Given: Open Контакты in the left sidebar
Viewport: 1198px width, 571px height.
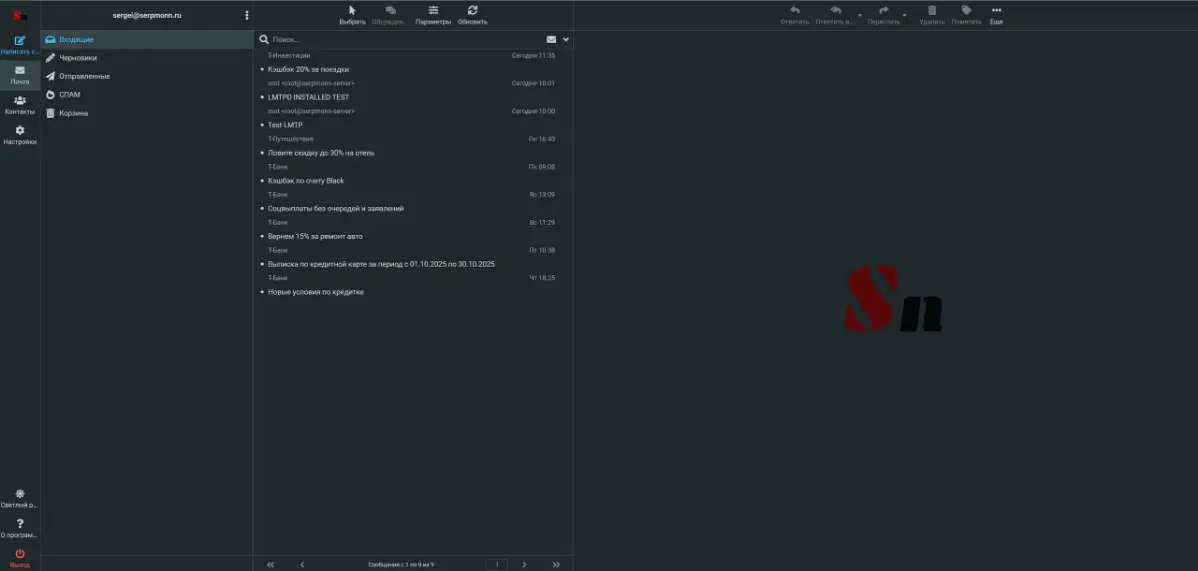Looking at the screenshot, I should pyautogui.click(x=20, y=101).
